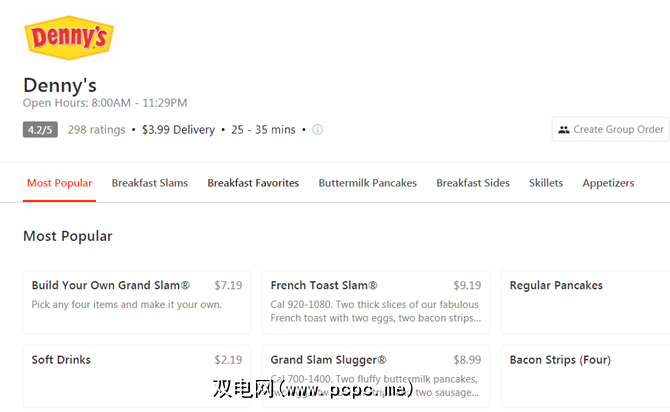Screen dimensions: 670x412
Task: Switch to the Appetizers tab
Action: [x=608, y=183]
